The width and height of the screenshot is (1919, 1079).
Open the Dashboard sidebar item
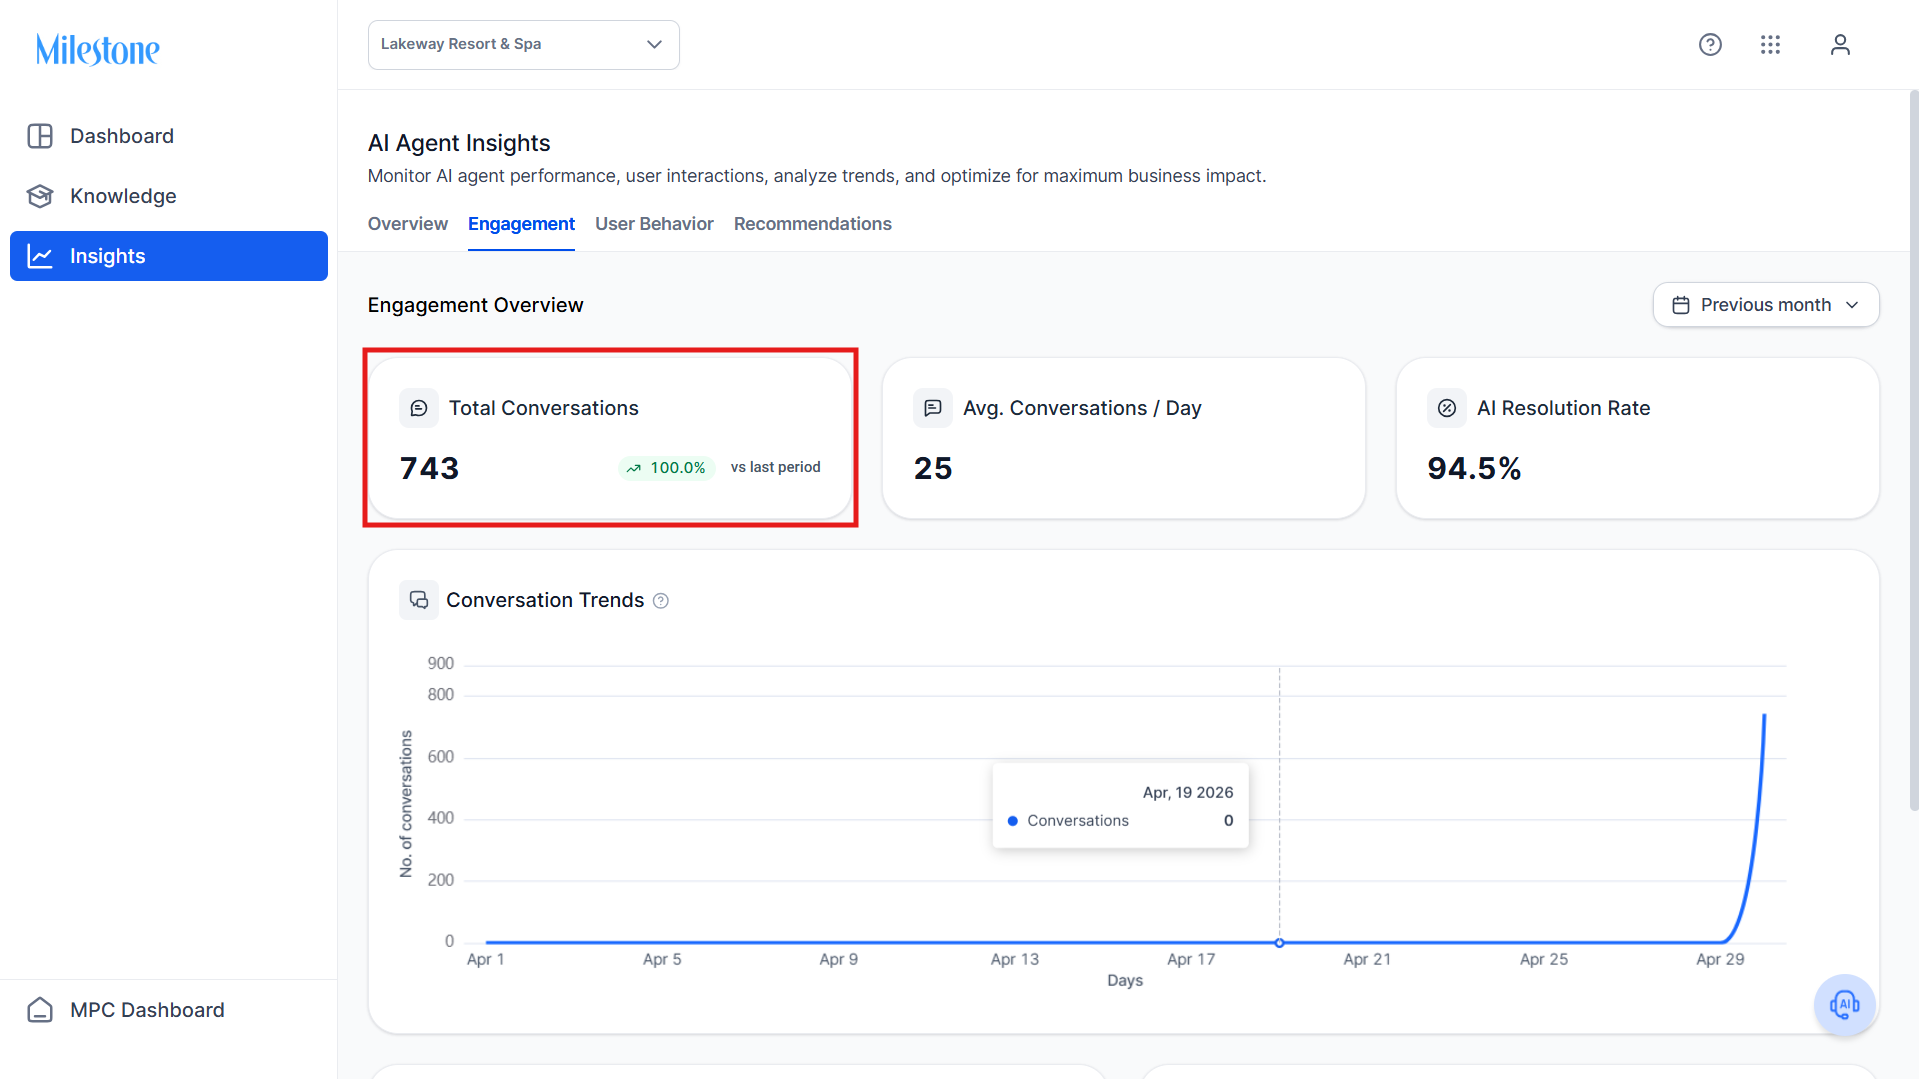pos(169,136)
